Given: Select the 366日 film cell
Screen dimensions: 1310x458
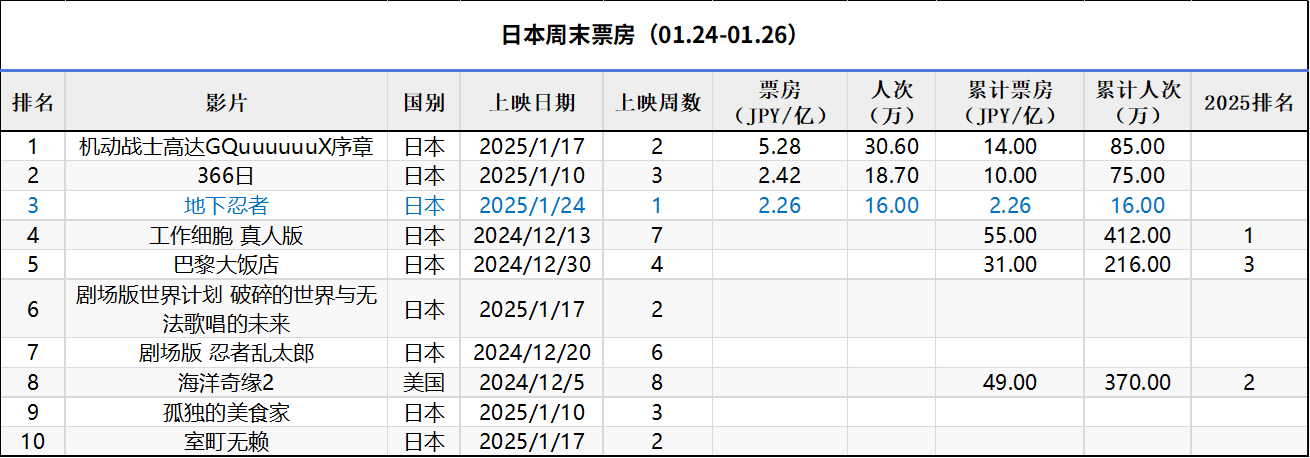Looking at the screenshot, I should [x=226, y=176].
